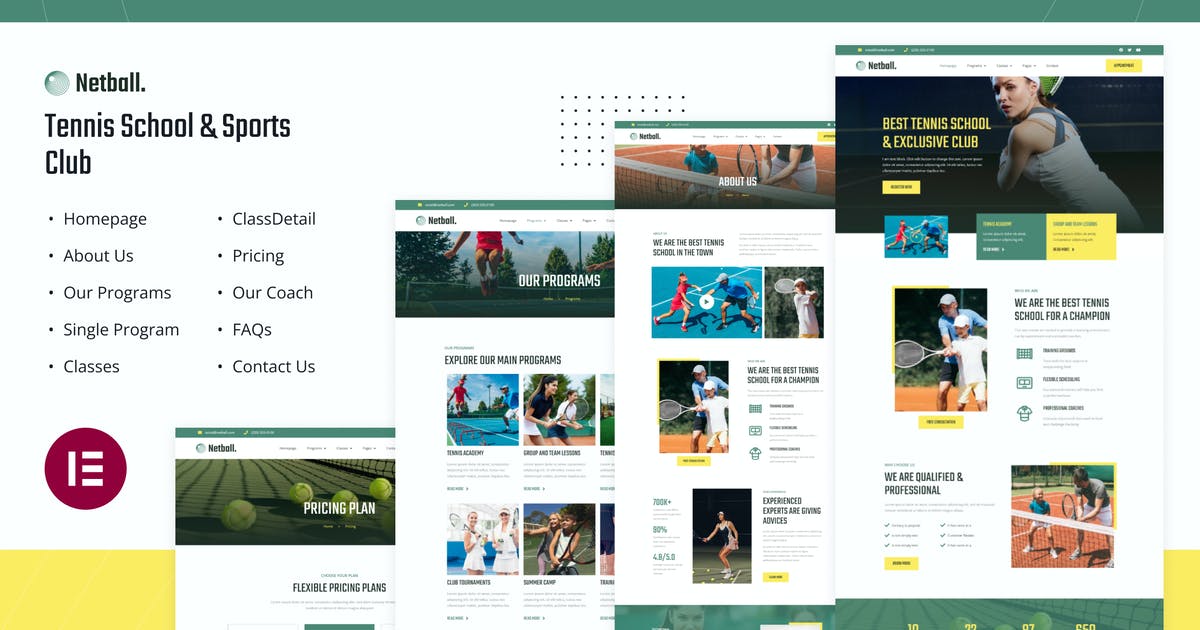1200x630 pixels.
Task: Click the doubles players thumbnail below the hero
Action: (916, 236)
